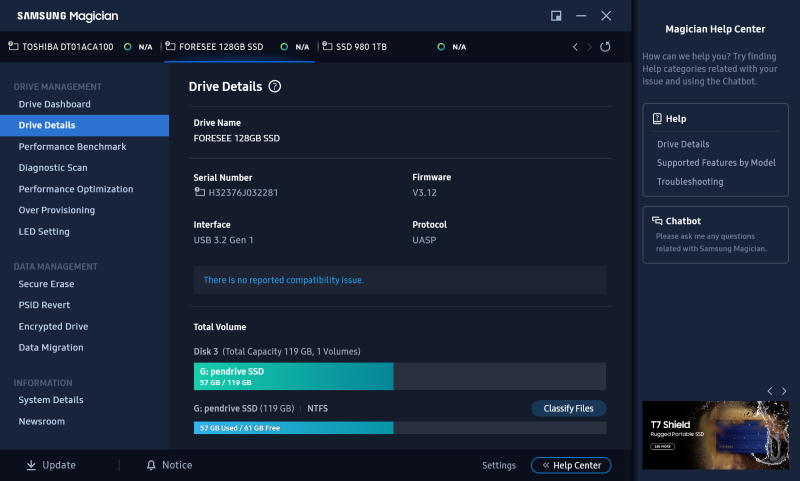
Task: Click the Drive Details help question-mark icon
Action: (x=274, y=86)
